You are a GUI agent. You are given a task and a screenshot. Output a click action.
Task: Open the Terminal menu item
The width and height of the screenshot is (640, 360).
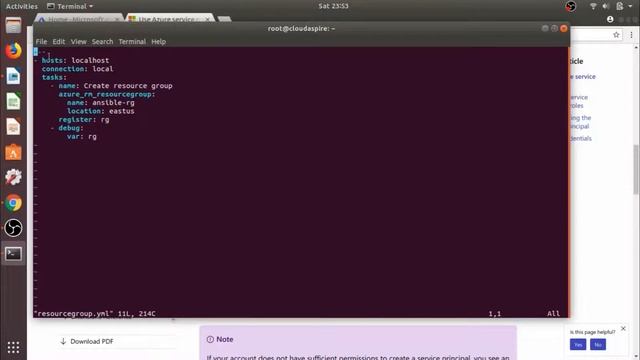pyautogui.click(x=132, y=42)
